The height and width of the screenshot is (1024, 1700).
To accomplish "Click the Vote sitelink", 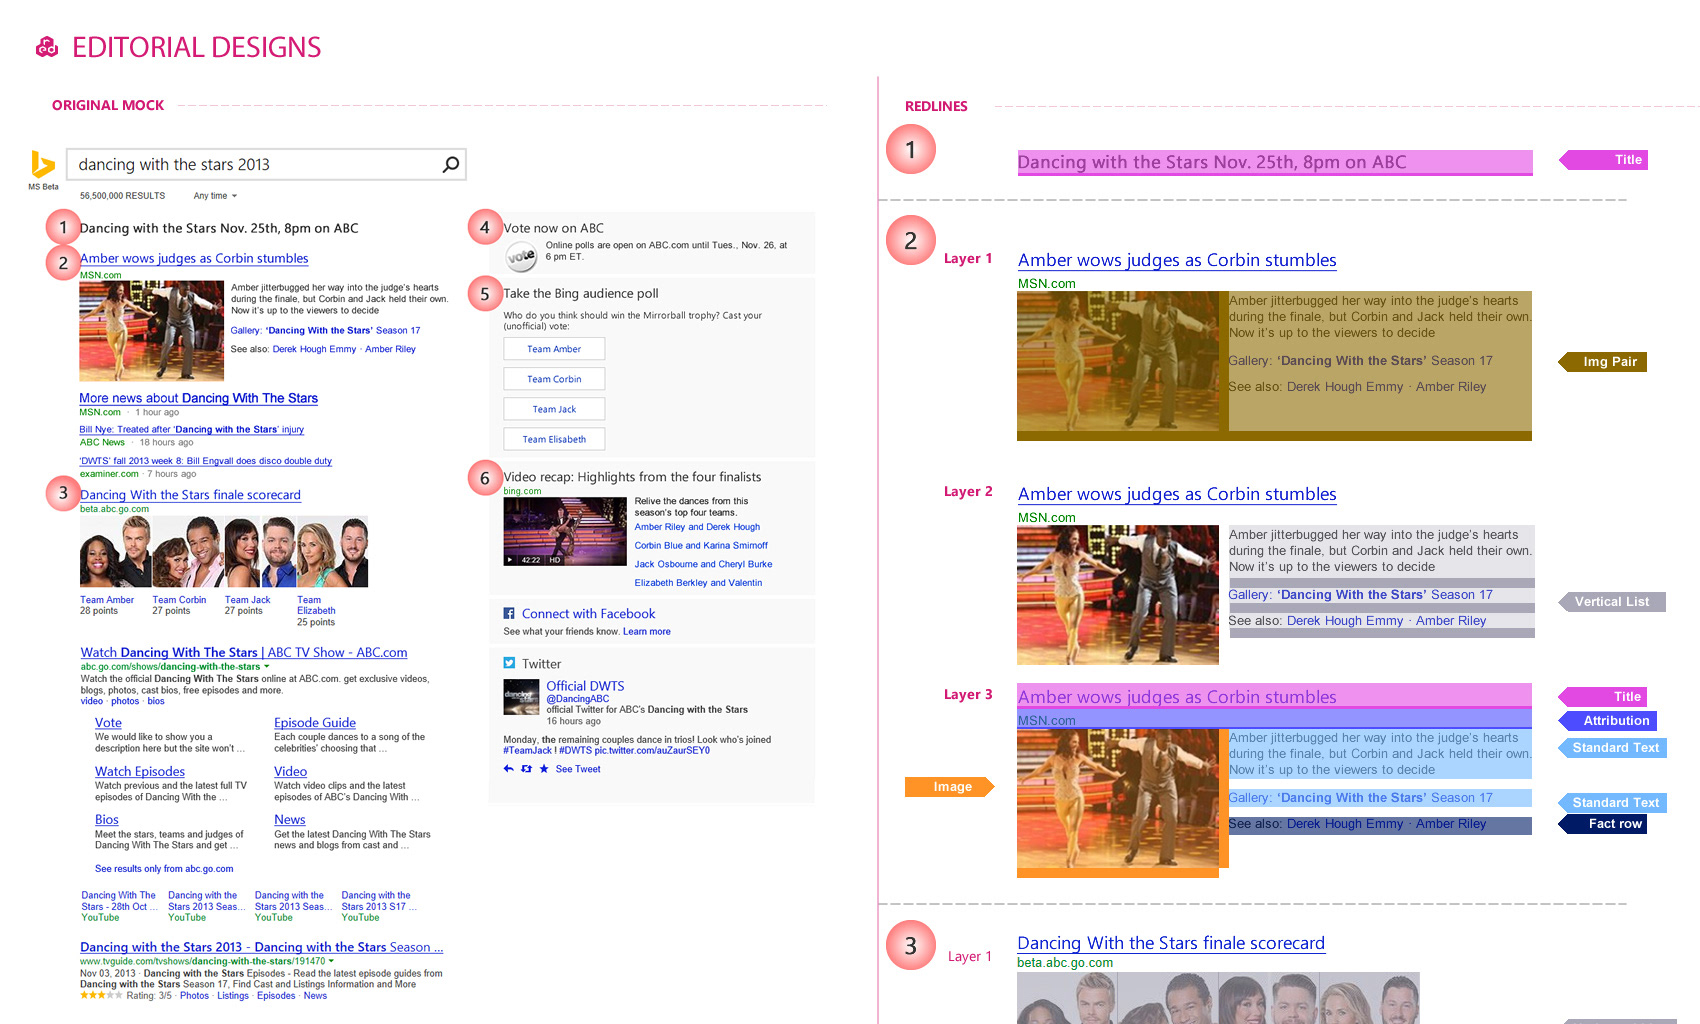I will (x=108, y=723).
